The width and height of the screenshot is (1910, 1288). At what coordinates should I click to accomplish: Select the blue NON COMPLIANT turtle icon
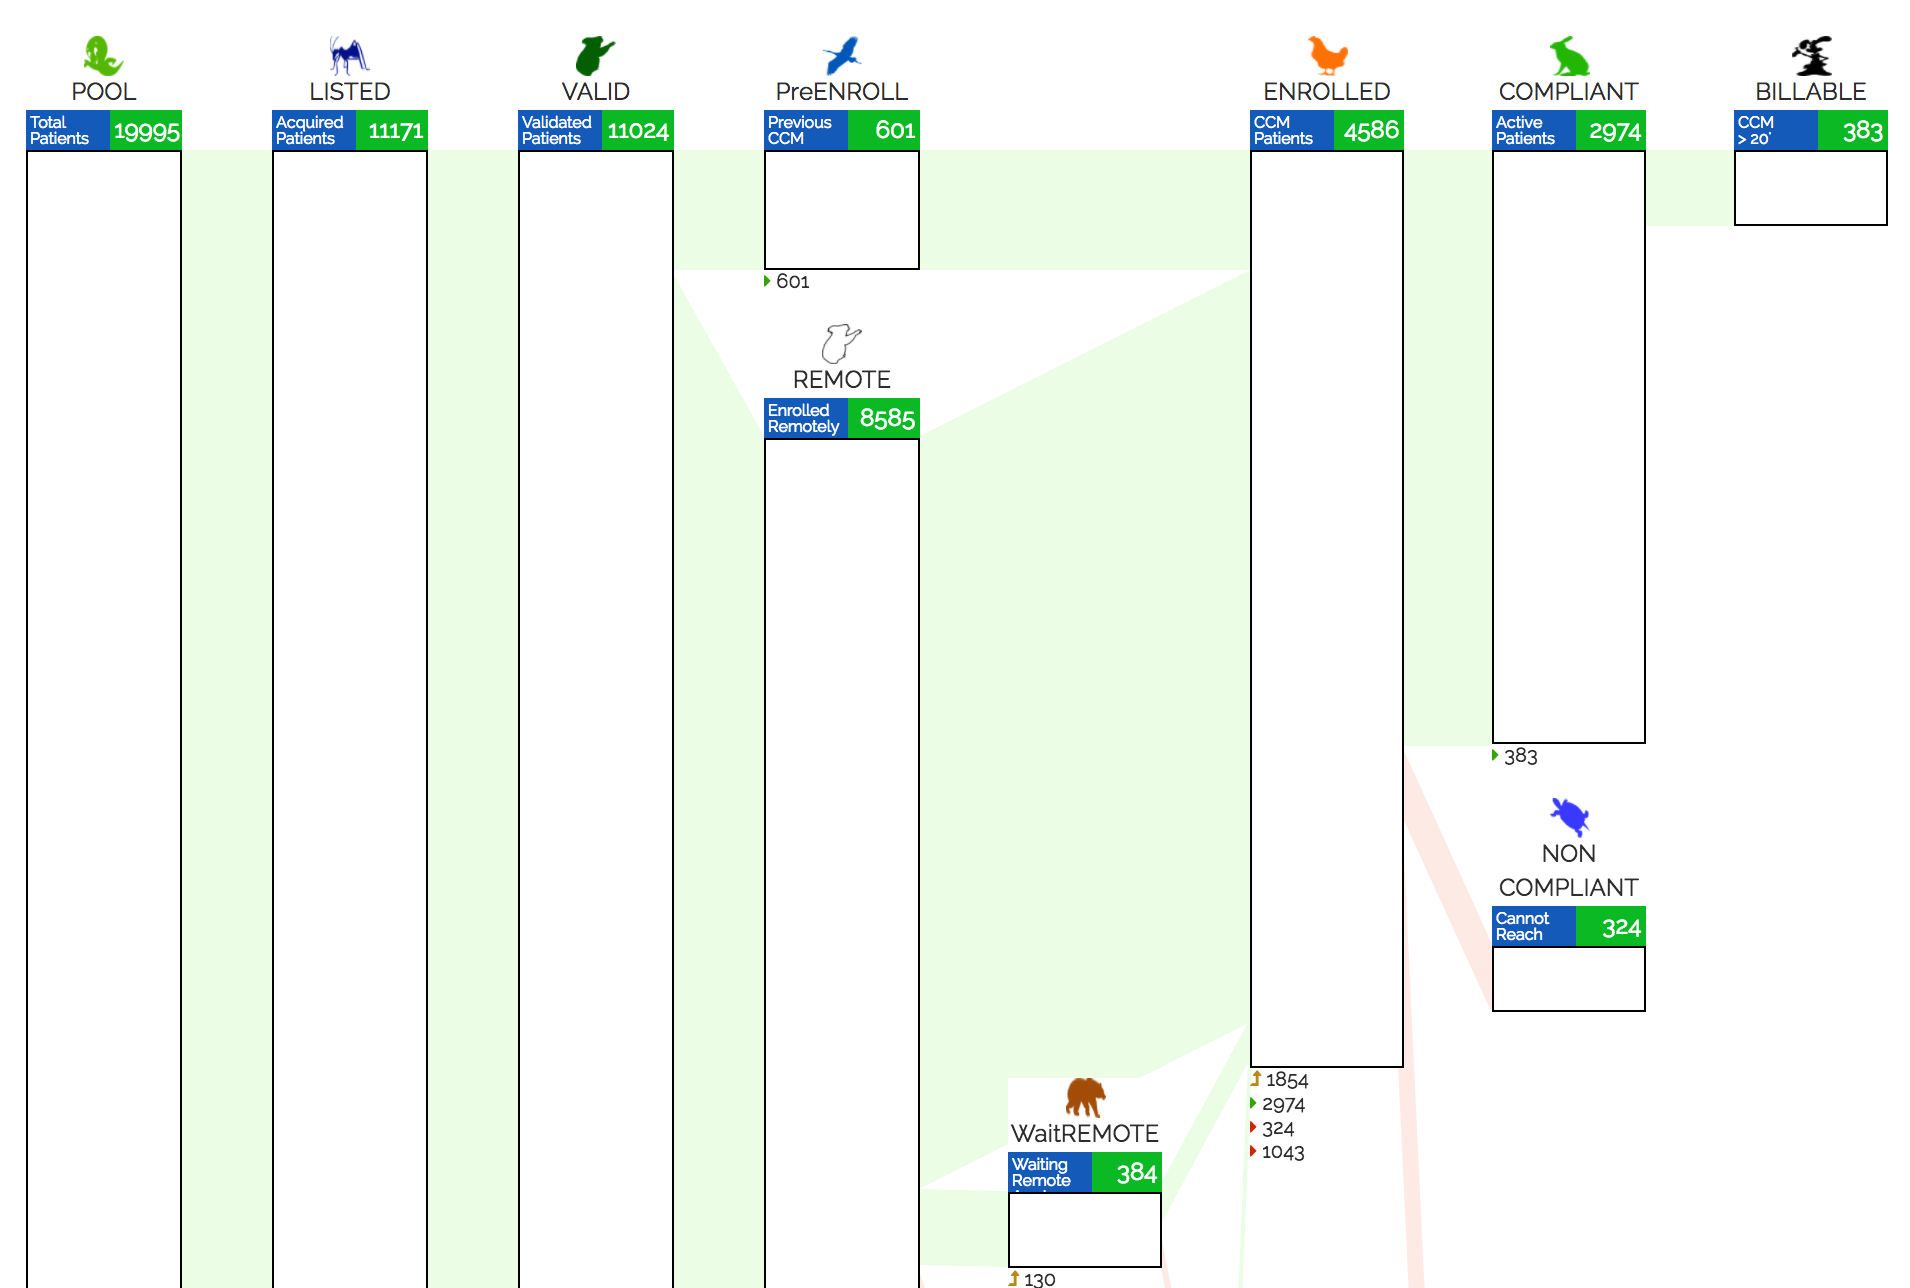[x=1569, y=817]
